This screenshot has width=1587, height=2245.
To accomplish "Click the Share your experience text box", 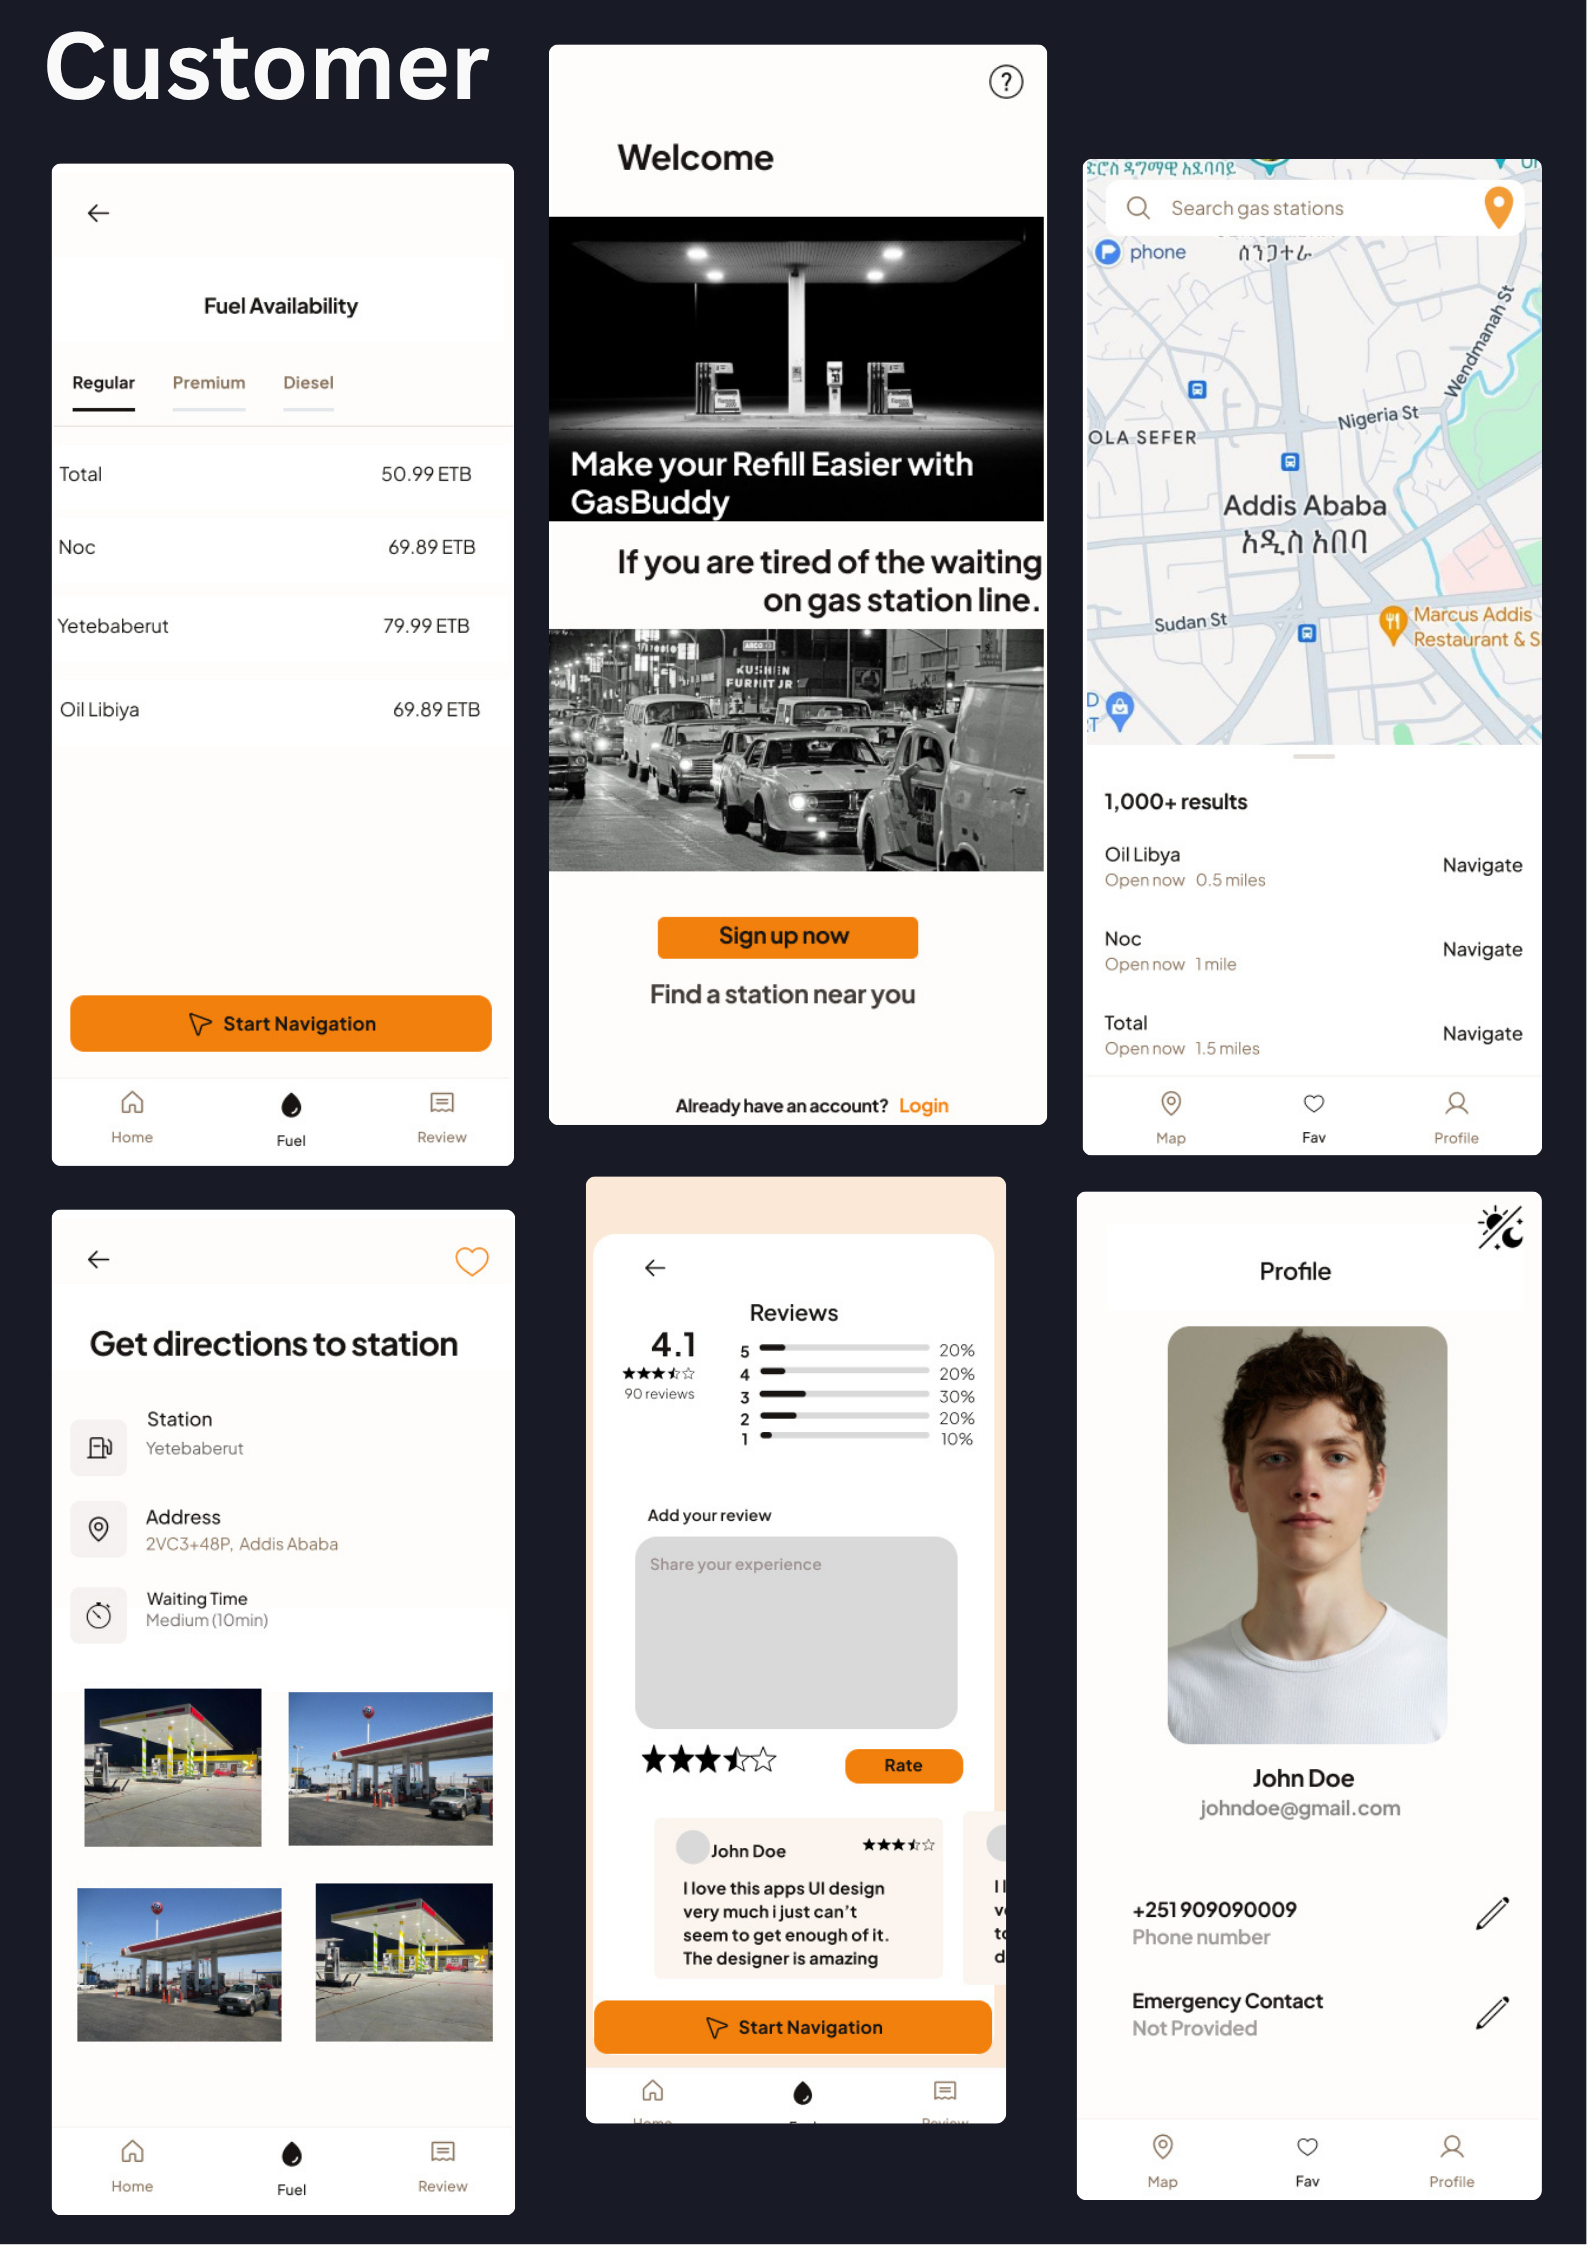I will click(795, 1632).
